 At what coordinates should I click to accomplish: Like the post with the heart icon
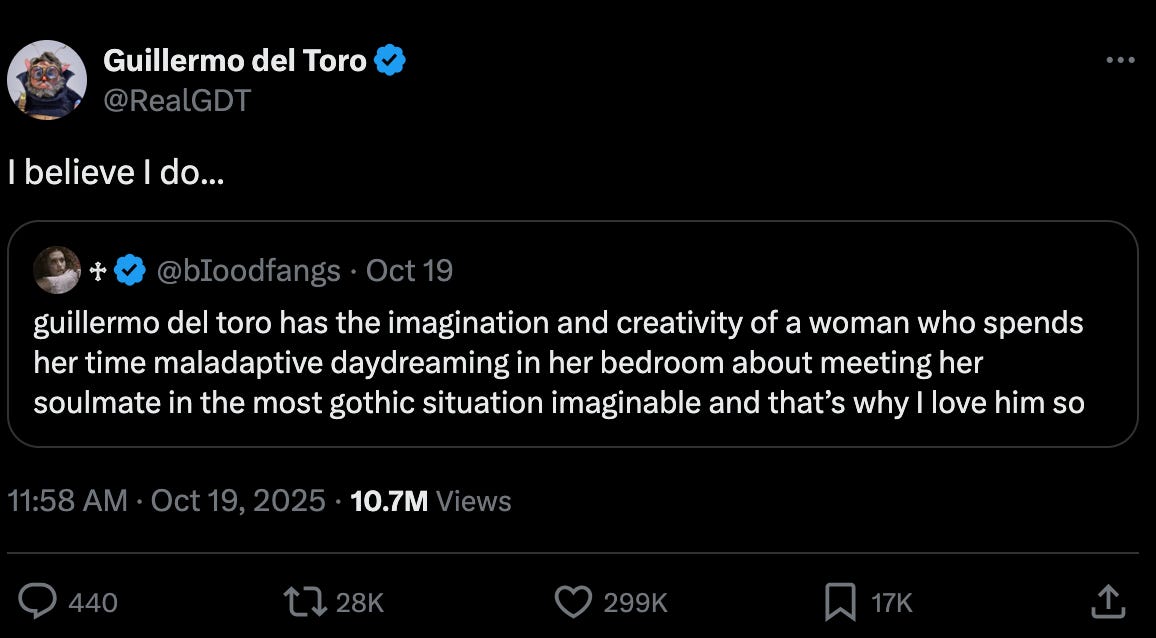coord(574,601)
